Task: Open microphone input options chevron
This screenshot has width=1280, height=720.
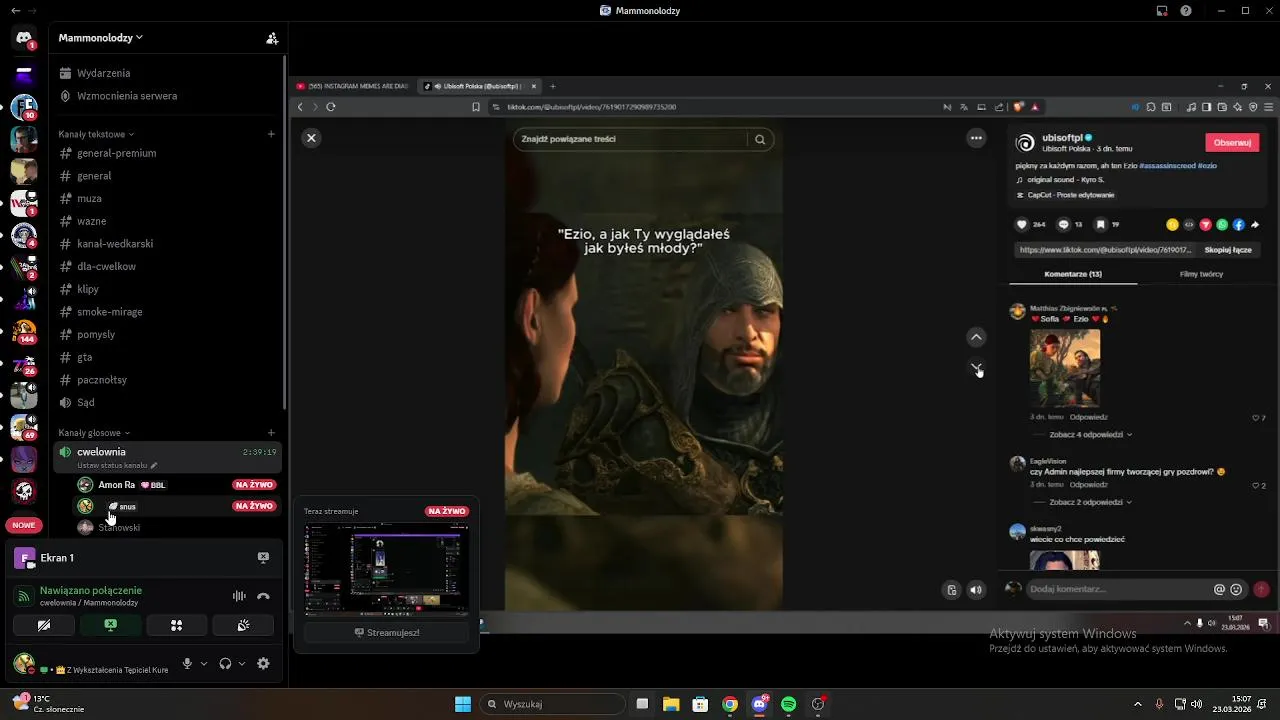Action: pyautogui.click(x=204, y=664)
